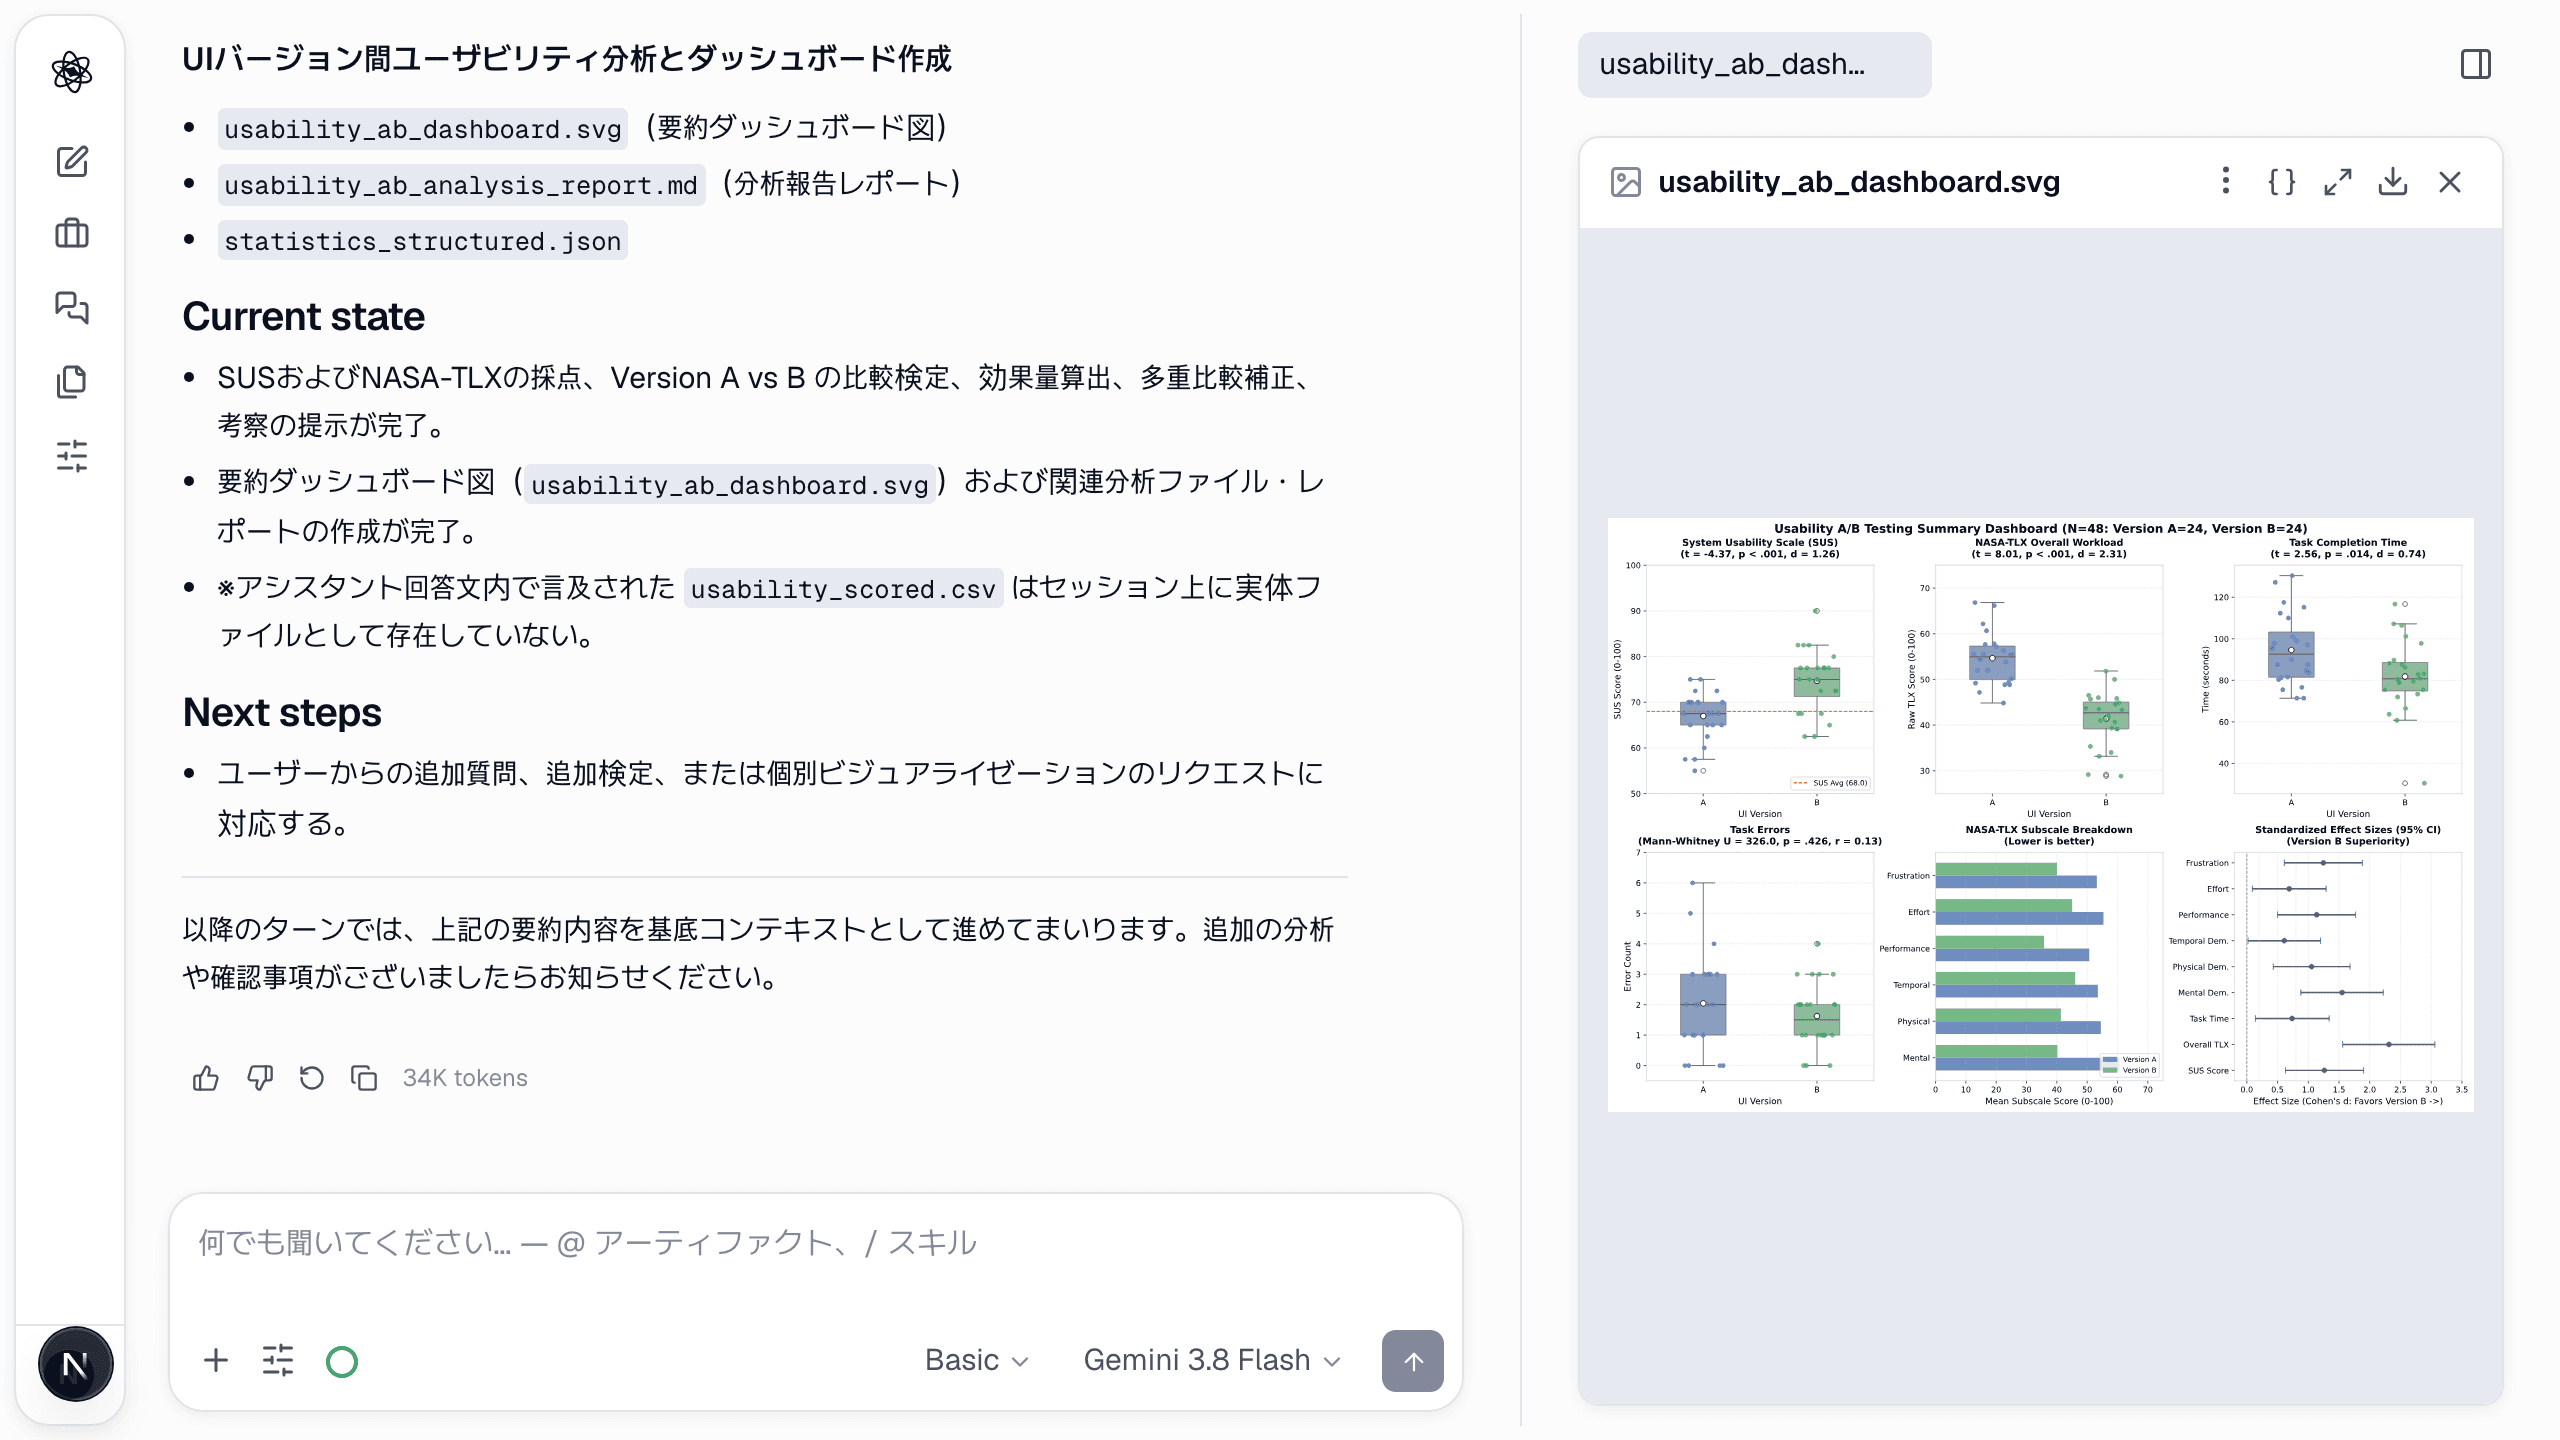Open the dashboard chart preview image
This screenshot has height=1440, width=2560.
point(2040,814)
